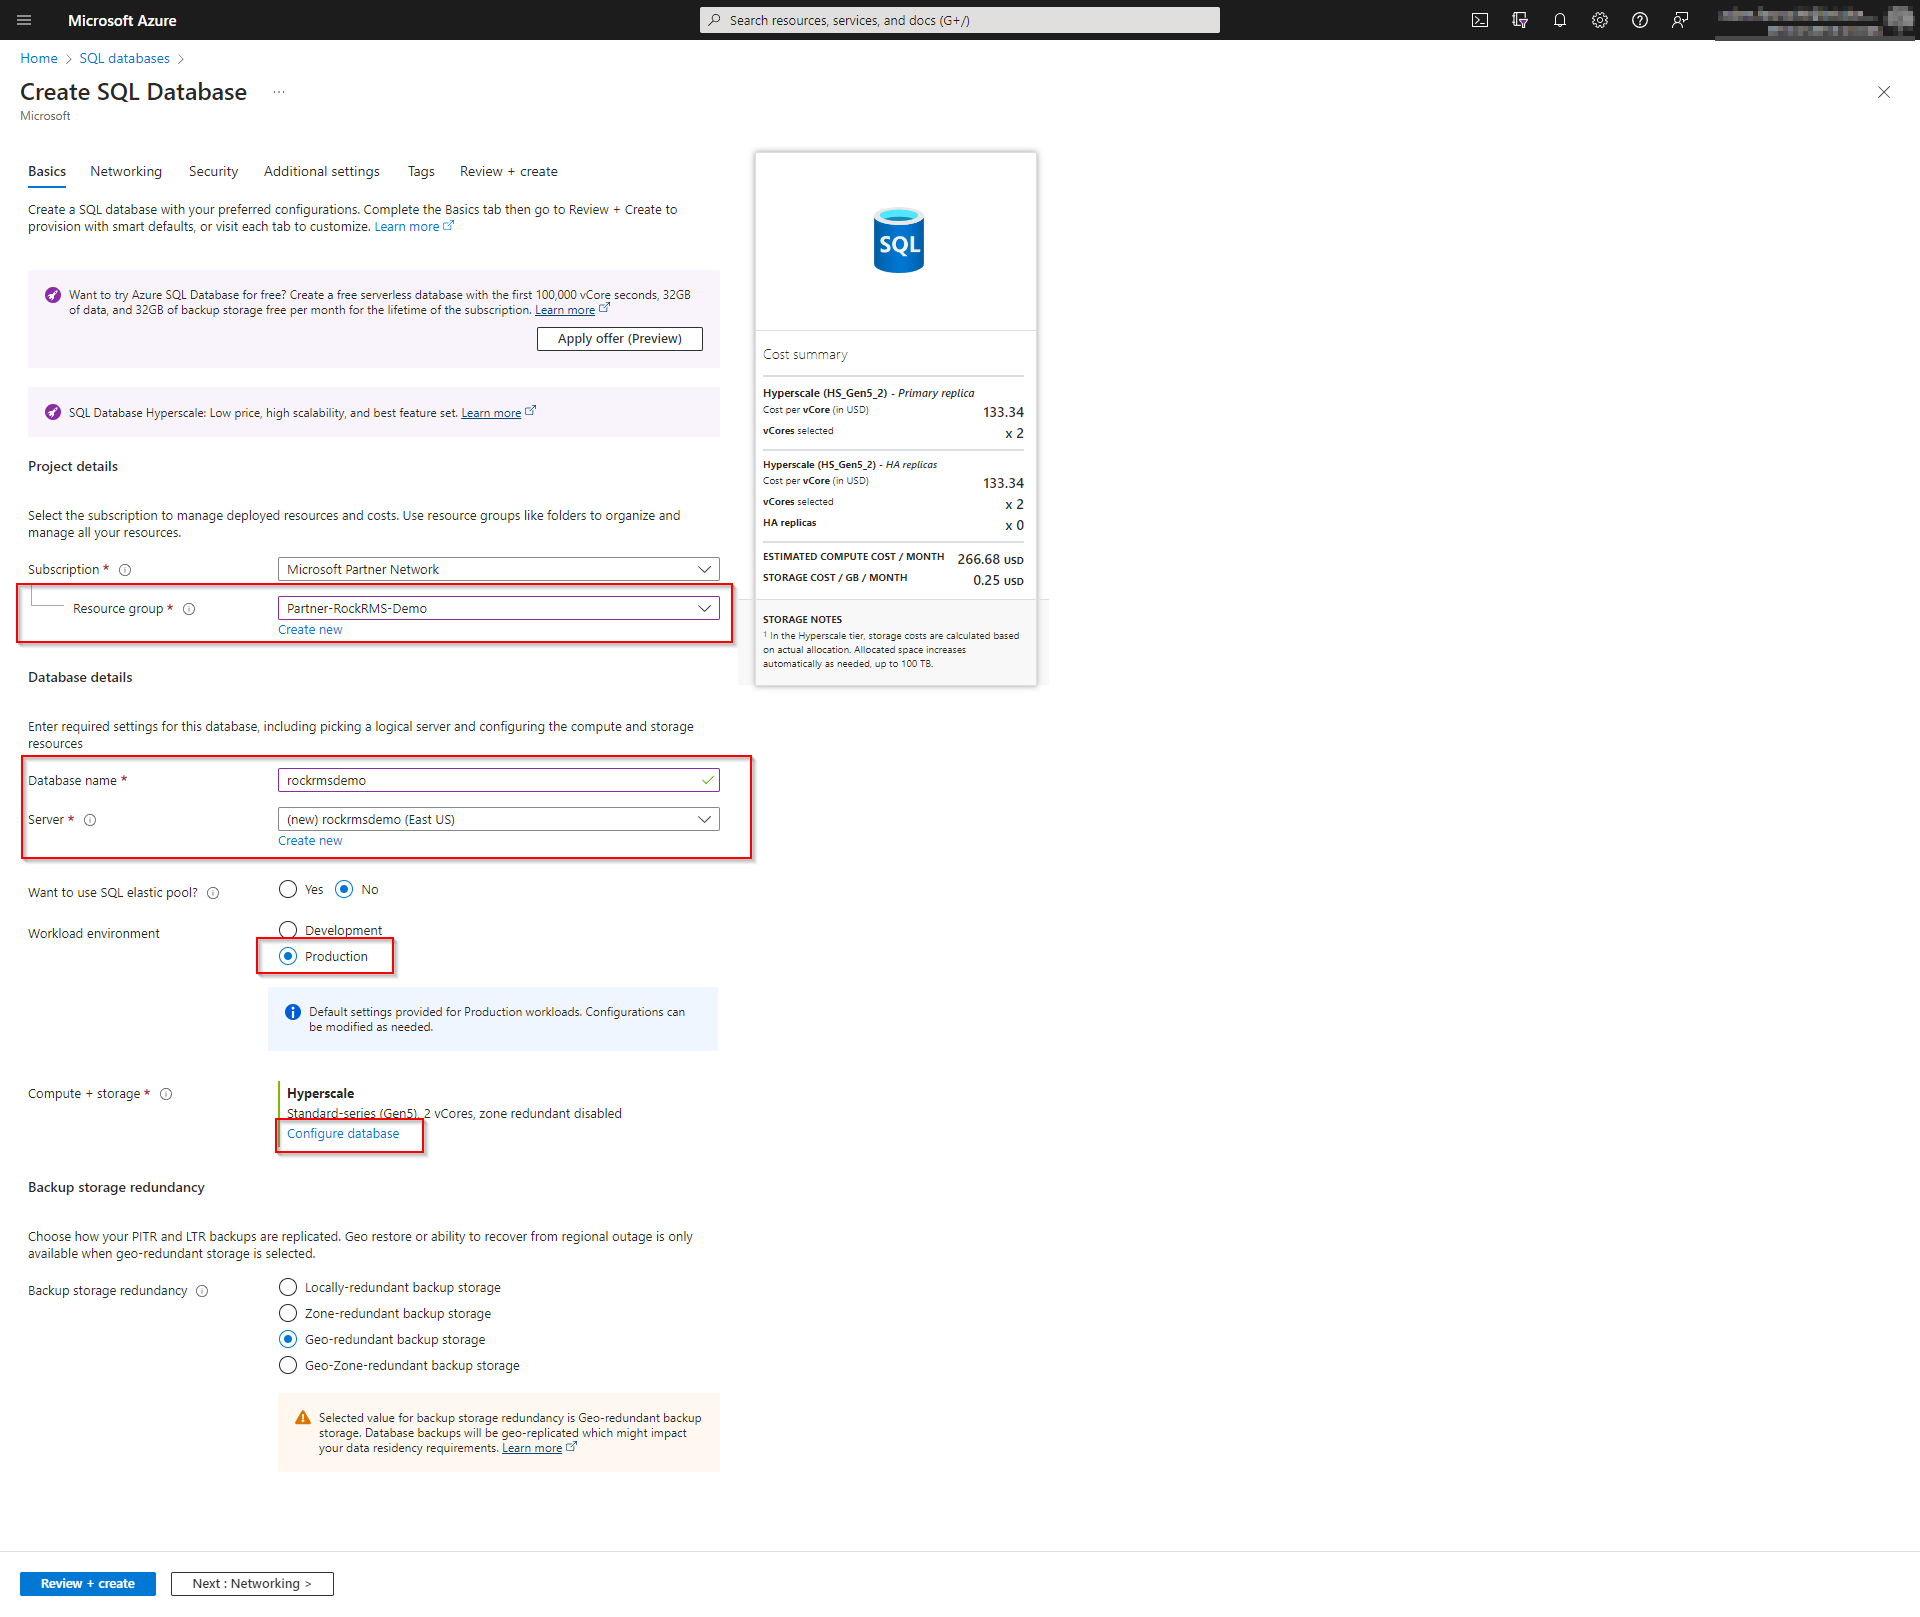Open the Help question-mark icon
The width and height of the screenshot is (1920, 1617).
pyautogui.click(x=1640, y=20)
